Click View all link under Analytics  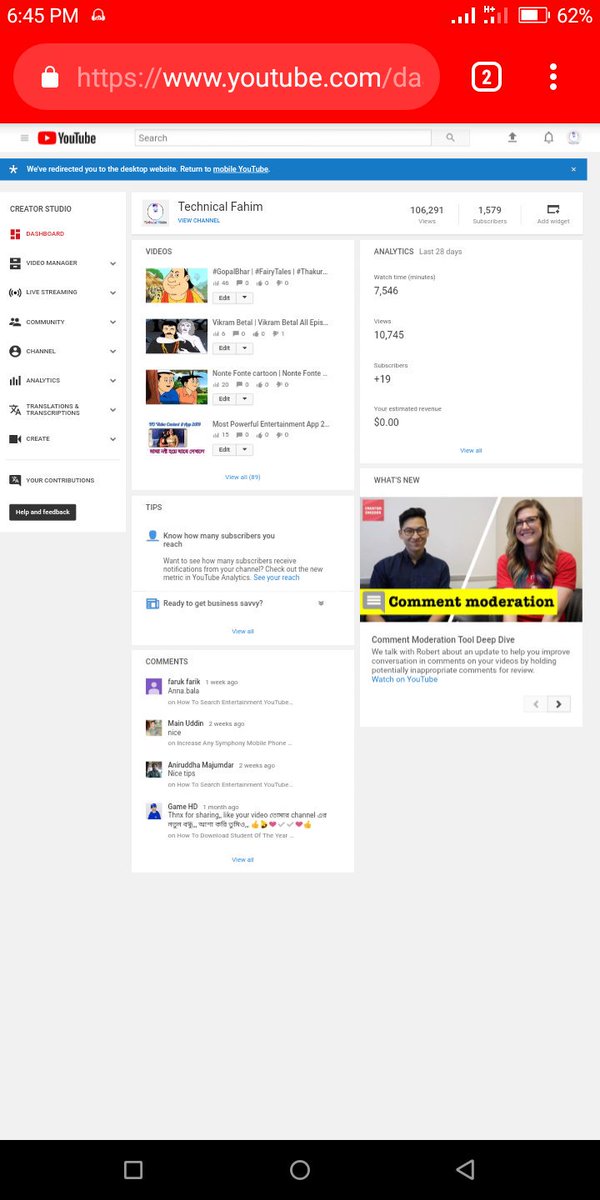pyautogui.click(x=471, y=451)
